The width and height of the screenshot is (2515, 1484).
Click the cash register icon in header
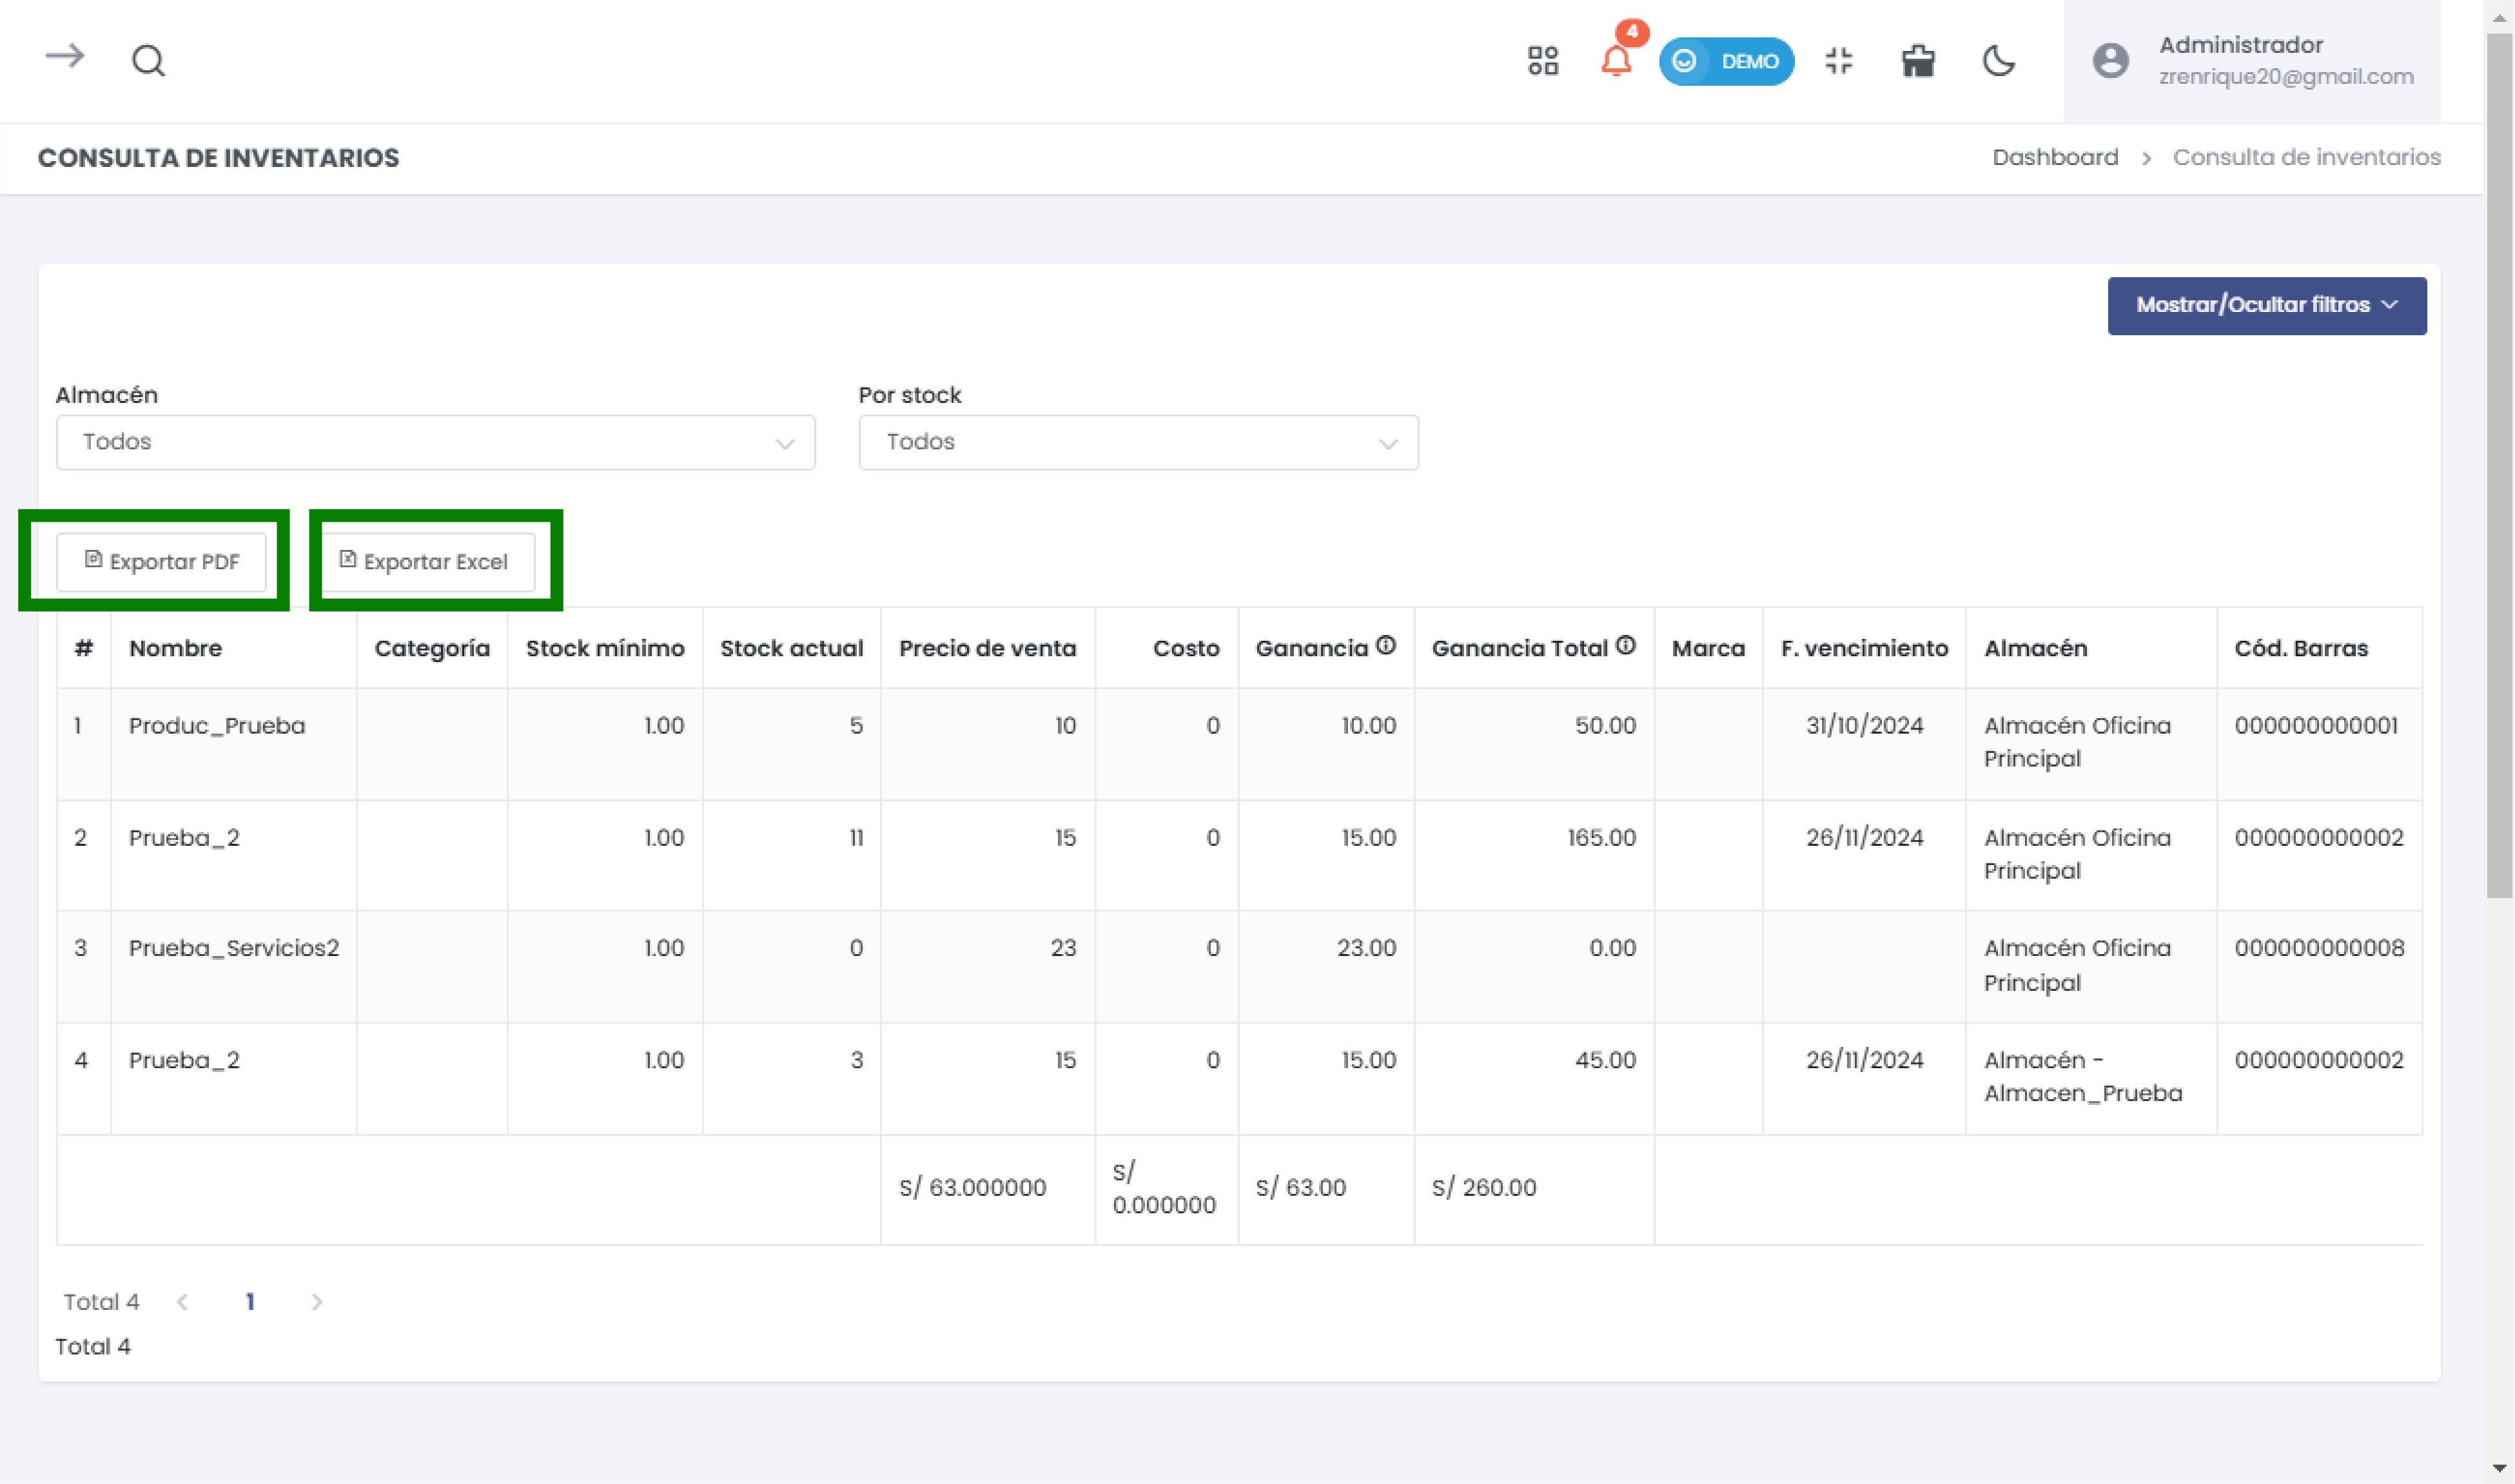coord(1917,61)
